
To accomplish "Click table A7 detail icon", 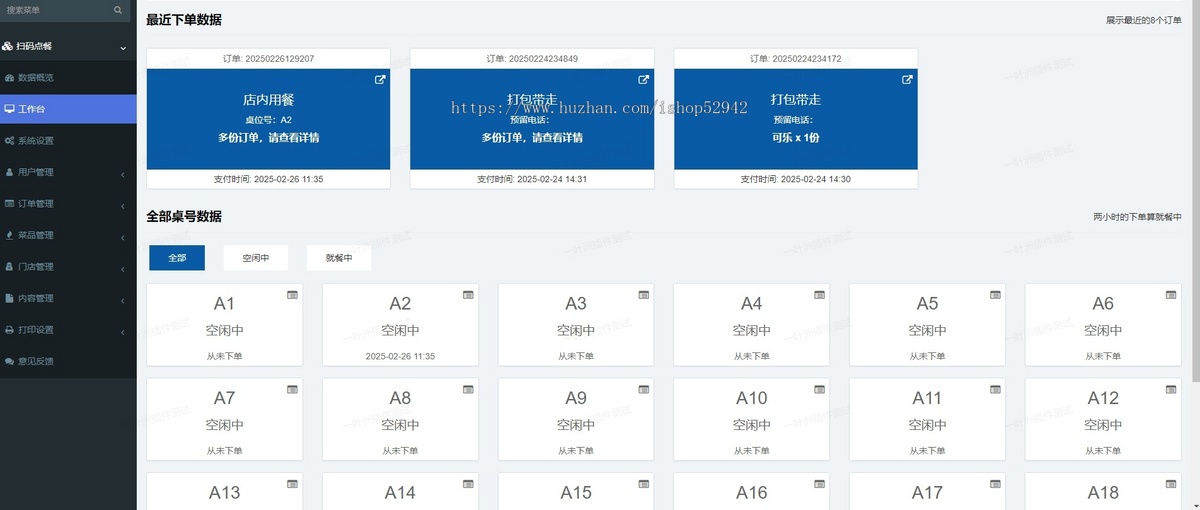I will tap(292, 389).
